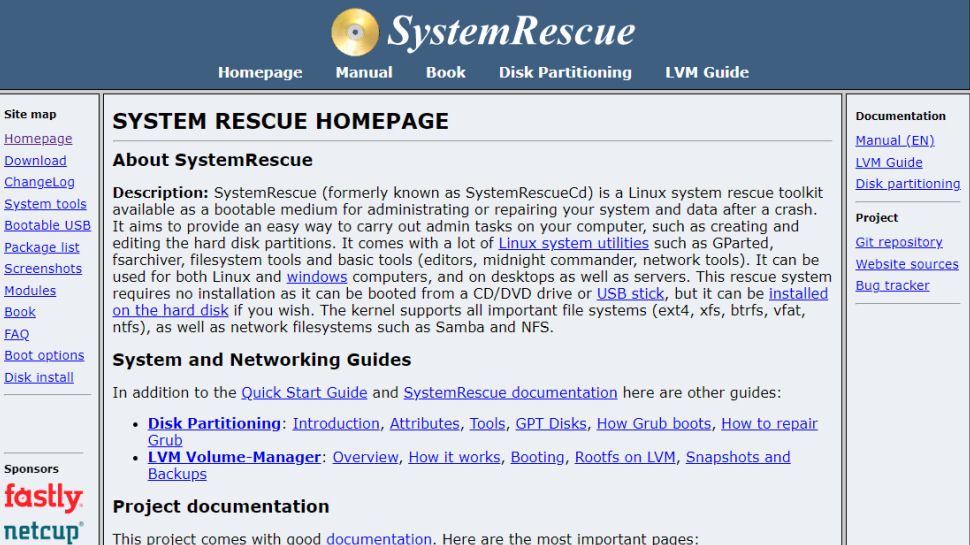
Task: Open the fastly sponsor logo
Action: [43, 498]
